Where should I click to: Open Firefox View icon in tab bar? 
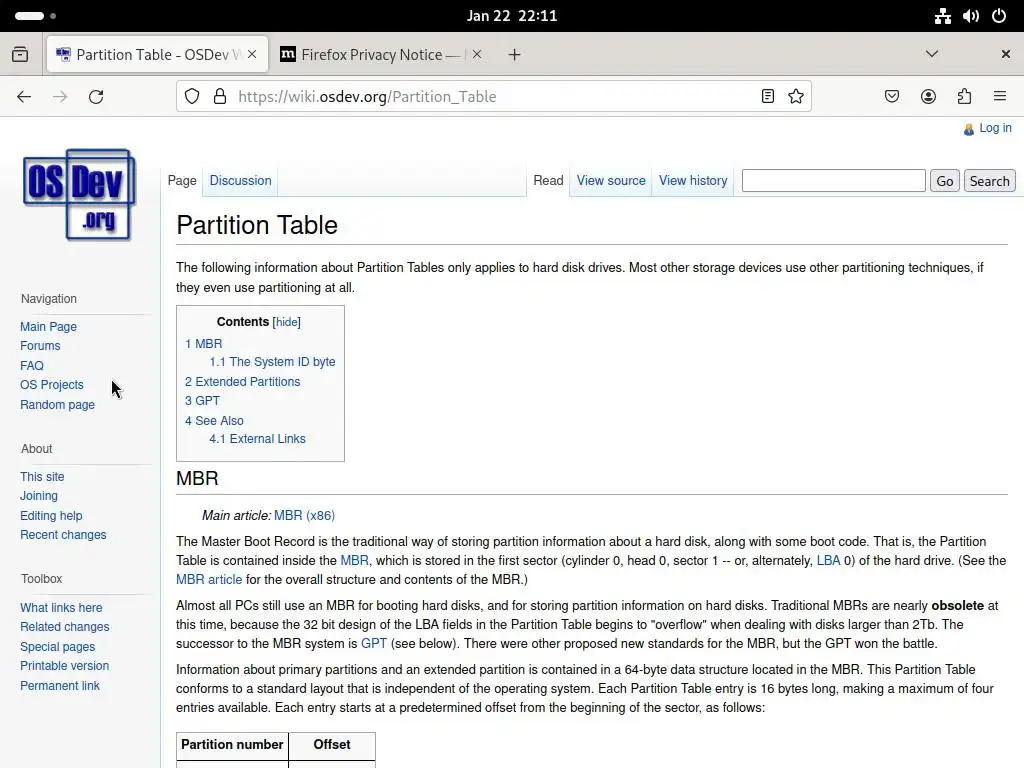tap(20, 54)
